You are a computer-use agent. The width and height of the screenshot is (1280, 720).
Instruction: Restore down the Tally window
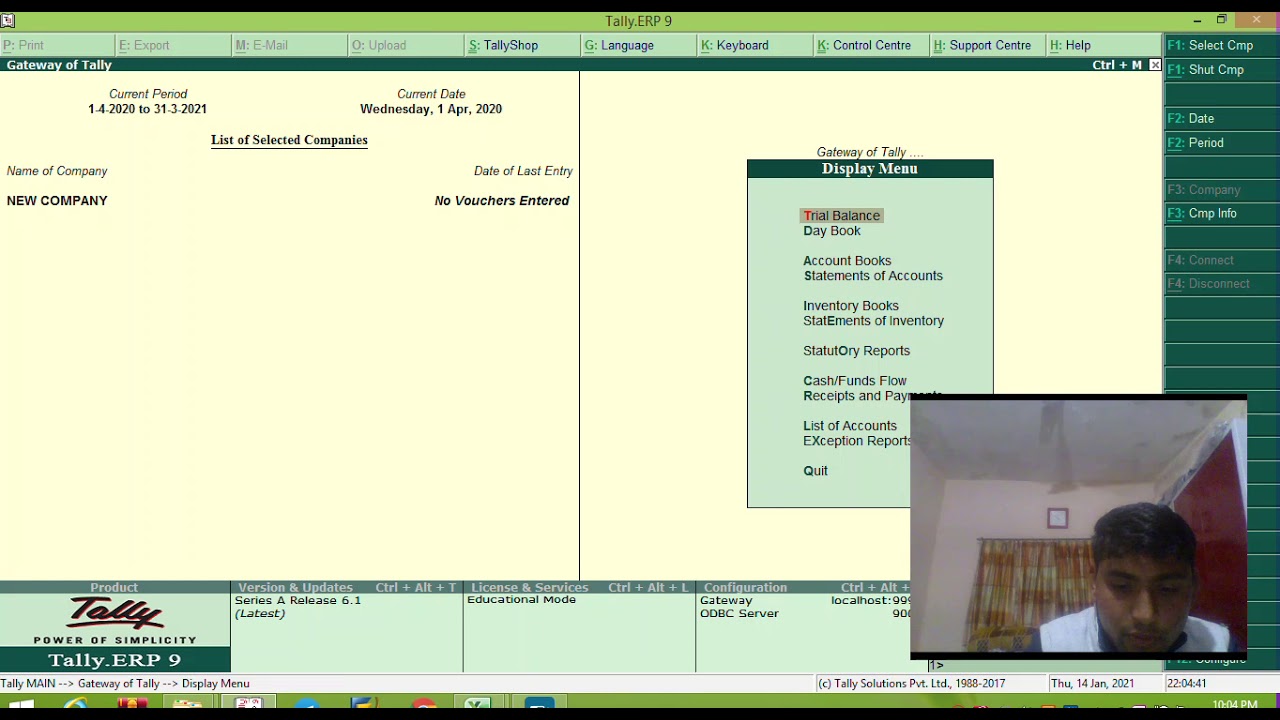tap(1221, 20)
